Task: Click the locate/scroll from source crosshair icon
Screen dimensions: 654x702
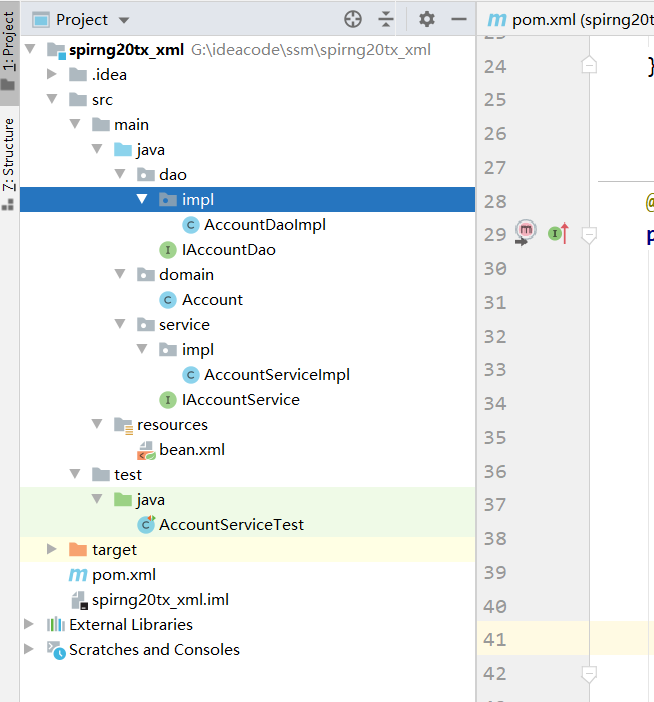Action: click(x=353, y=20)
